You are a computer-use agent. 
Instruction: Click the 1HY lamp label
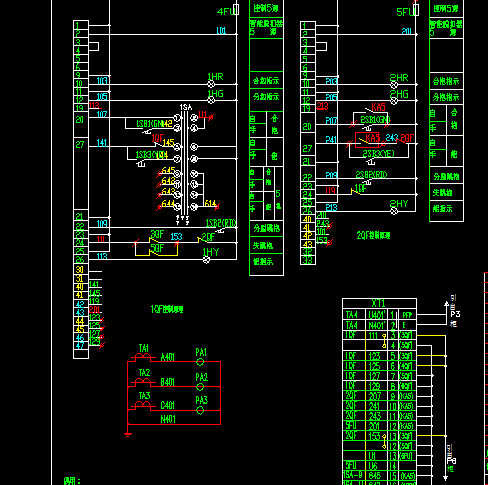point(211,252)
